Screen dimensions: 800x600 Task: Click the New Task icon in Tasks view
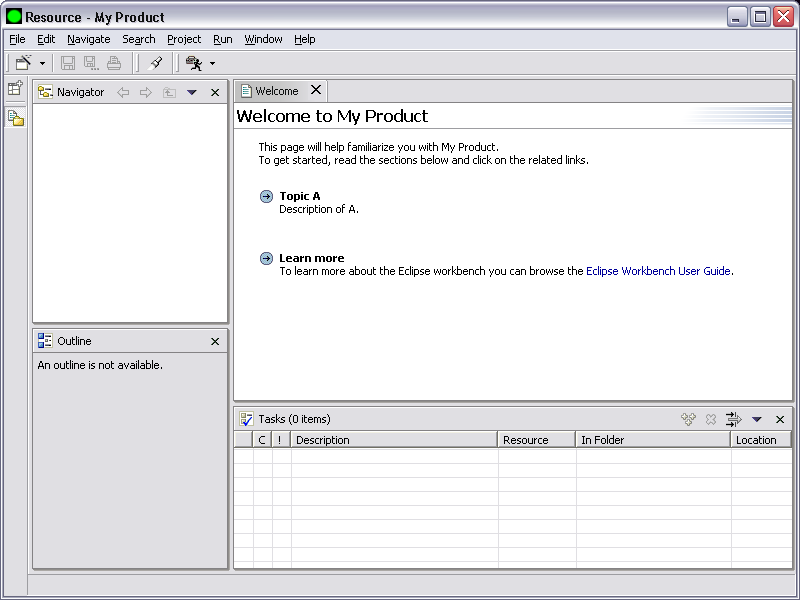click(688, 419)
